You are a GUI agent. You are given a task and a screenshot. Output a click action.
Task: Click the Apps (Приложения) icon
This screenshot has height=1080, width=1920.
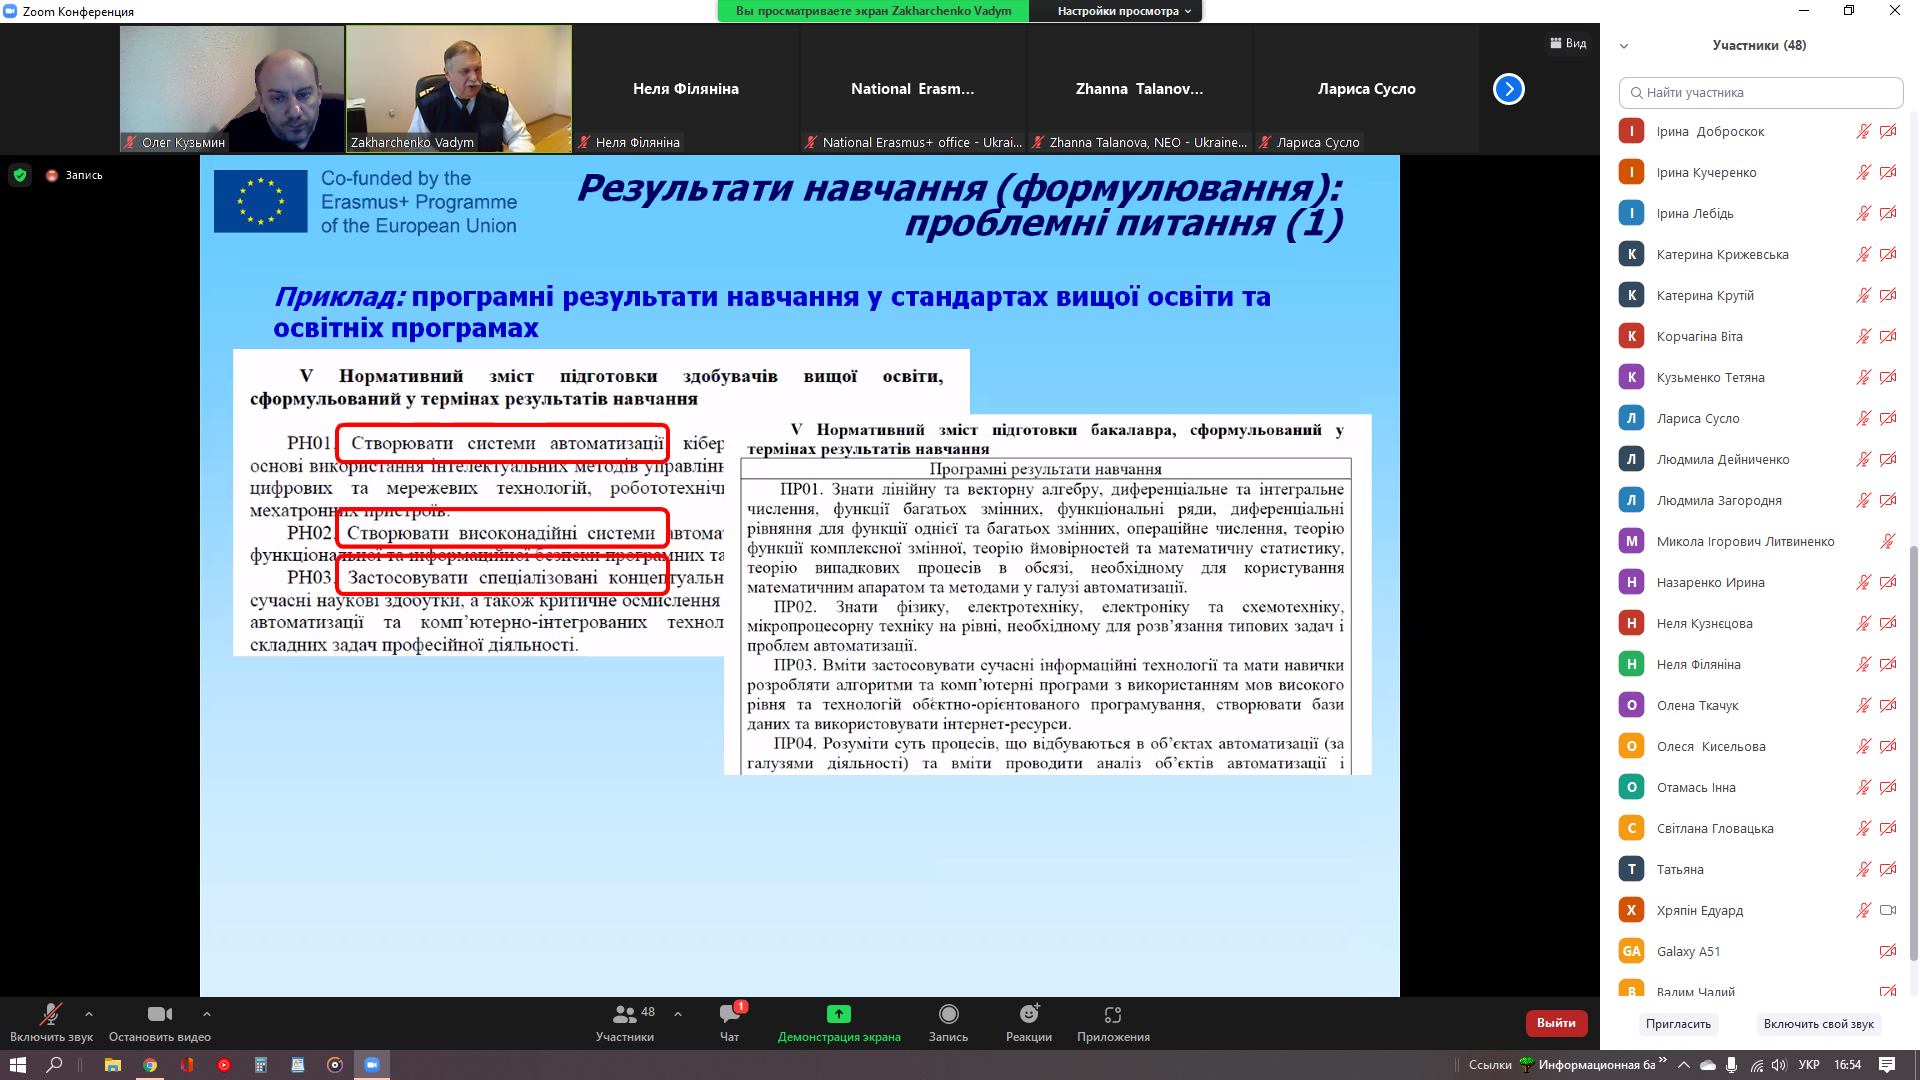click(1112, 1016)
